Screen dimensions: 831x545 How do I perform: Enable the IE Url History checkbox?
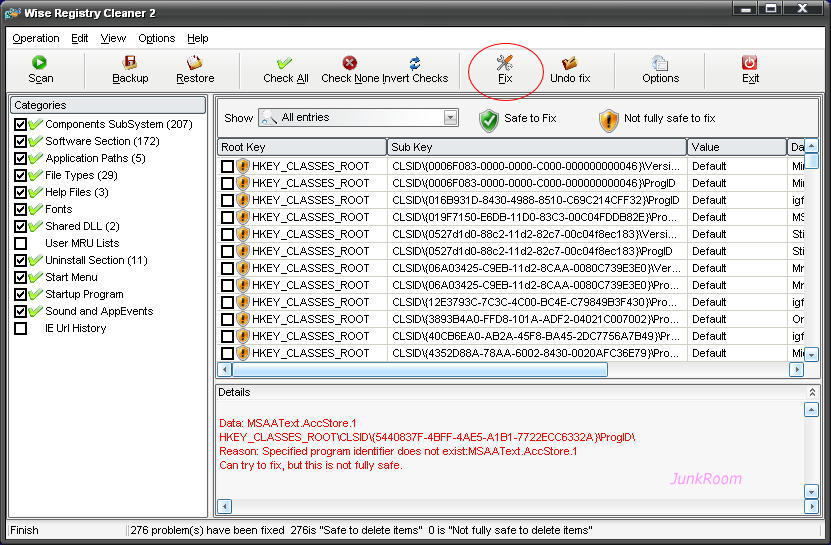pyautogui.click(x=20, y=328)
